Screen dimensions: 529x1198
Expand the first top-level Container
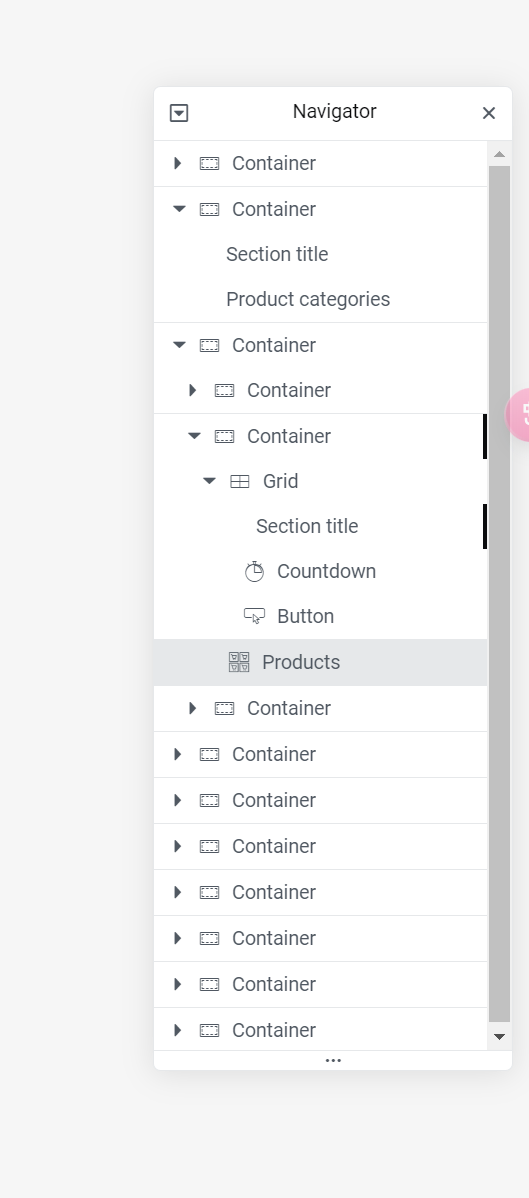(x=178, y=164)
